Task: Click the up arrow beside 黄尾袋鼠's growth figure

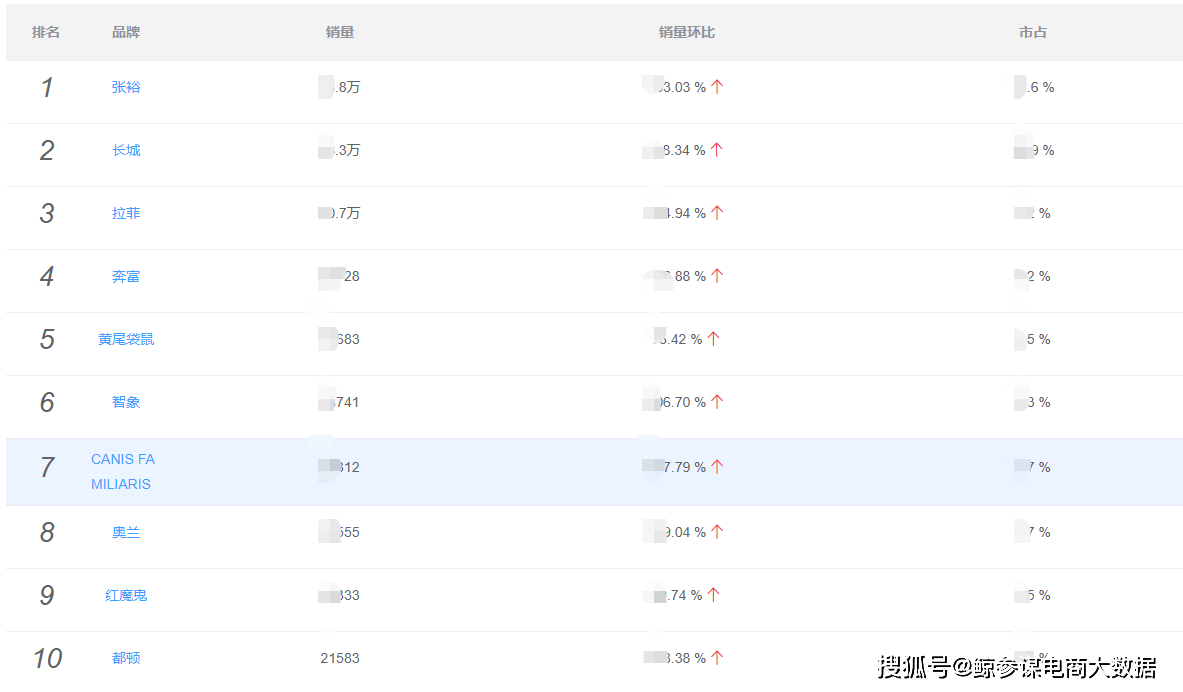Action: click(711, 338)
